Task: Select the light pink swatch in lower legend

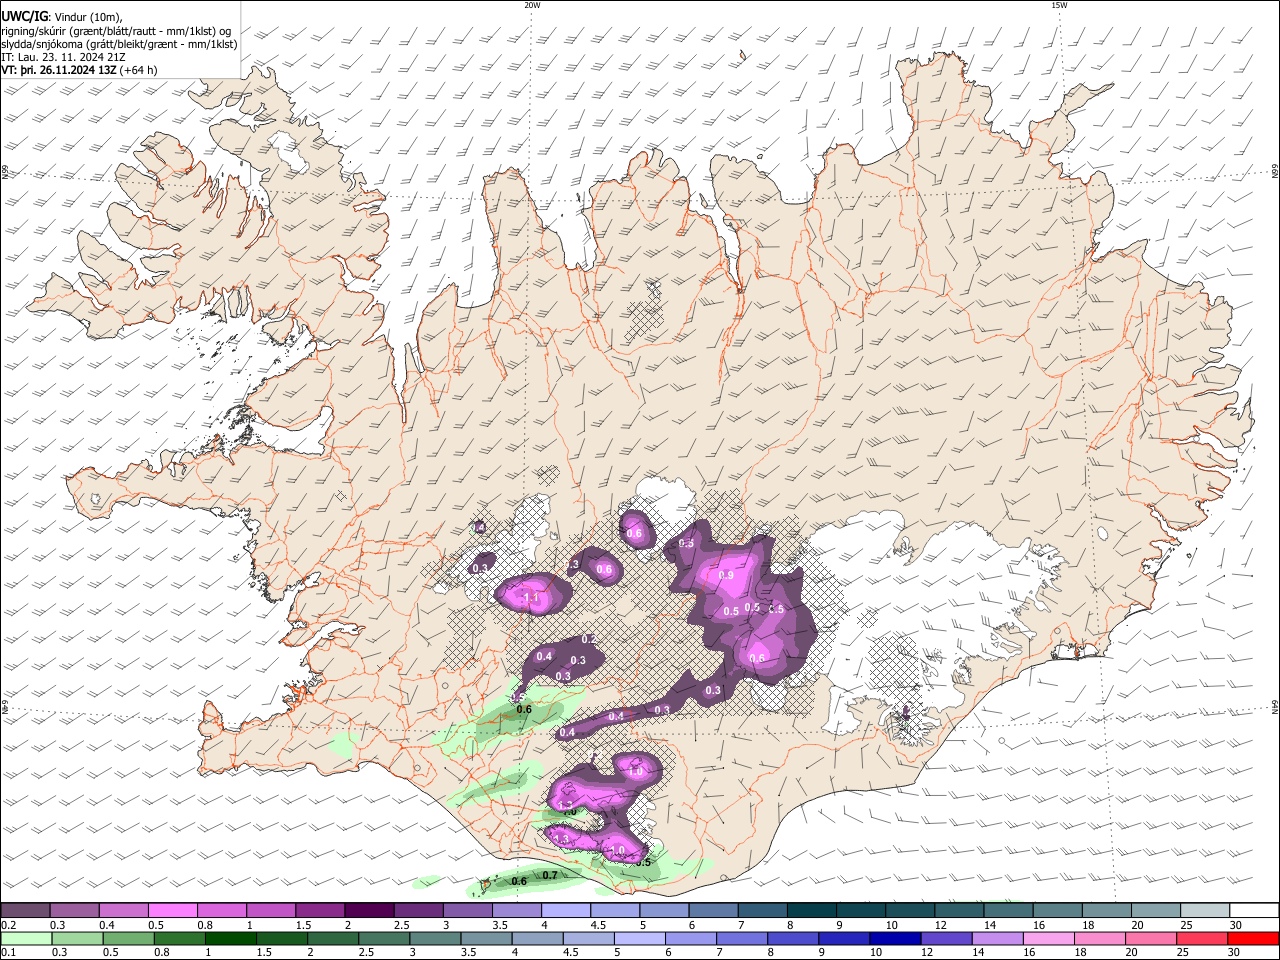Action: tap(1048, 938)
